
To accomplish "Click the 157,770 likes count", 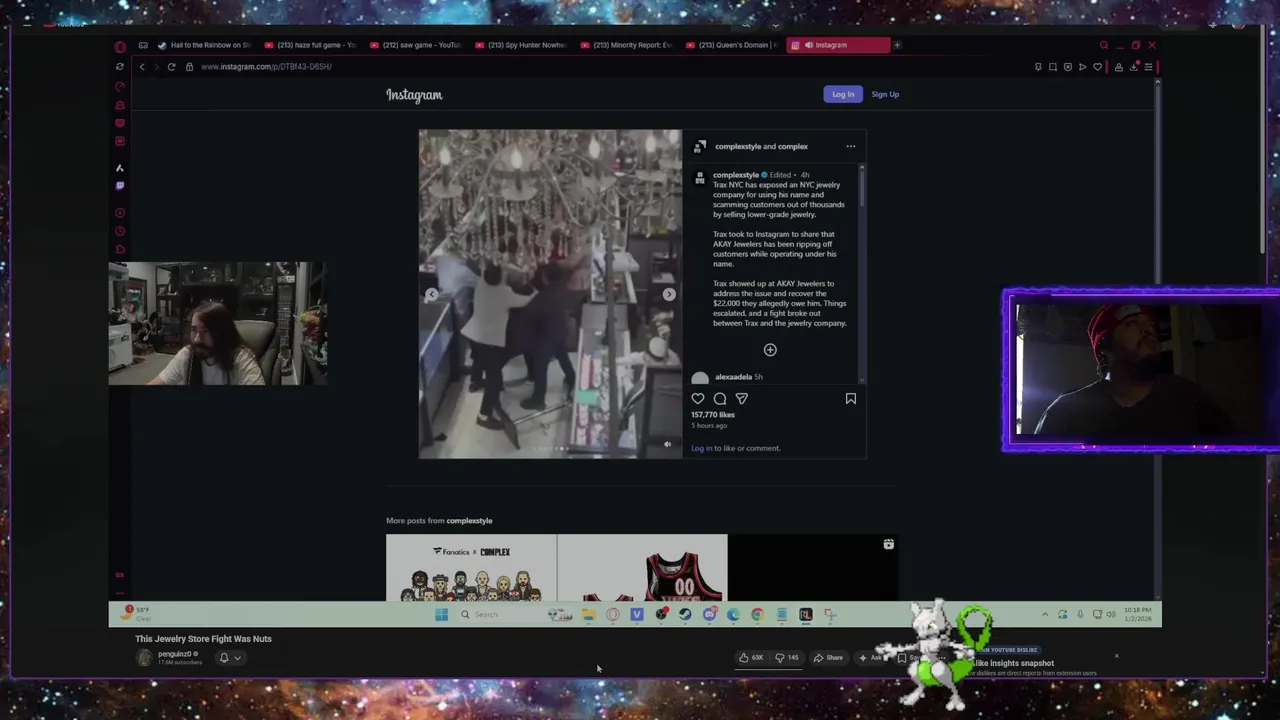I will point(713,415).
